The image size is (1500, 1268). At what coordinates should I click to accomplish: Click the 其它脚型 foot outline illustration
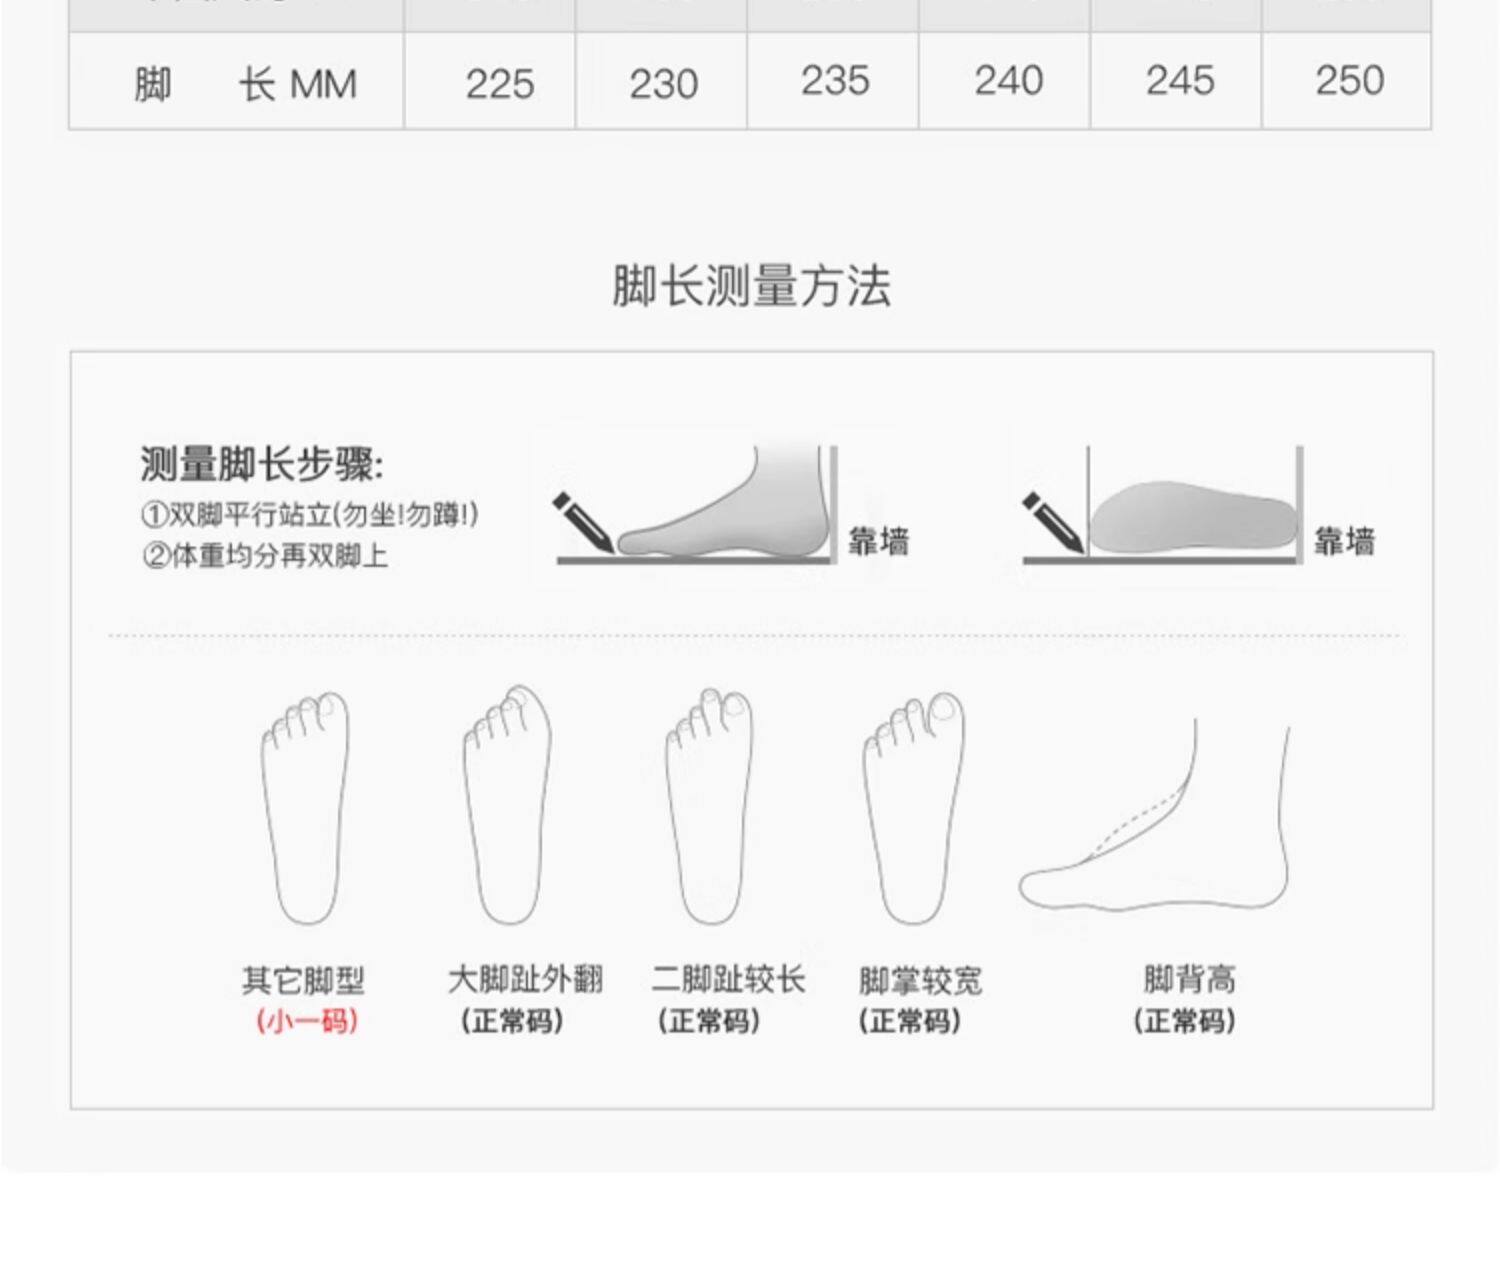(x=305, y=807)
